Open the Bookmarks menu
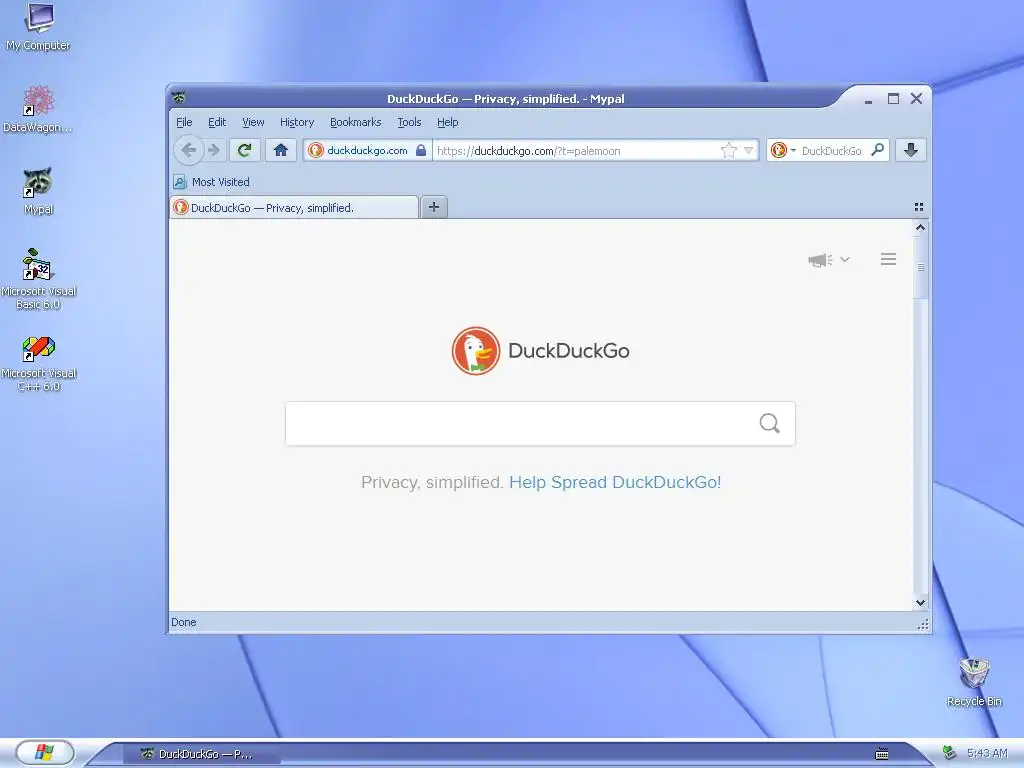1024x768 pixels. tap(355, 122)
